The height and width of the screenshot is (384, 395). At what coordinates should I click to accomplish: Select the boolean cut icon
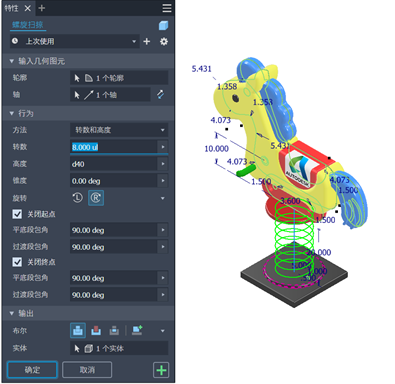(x=96, y=330)
